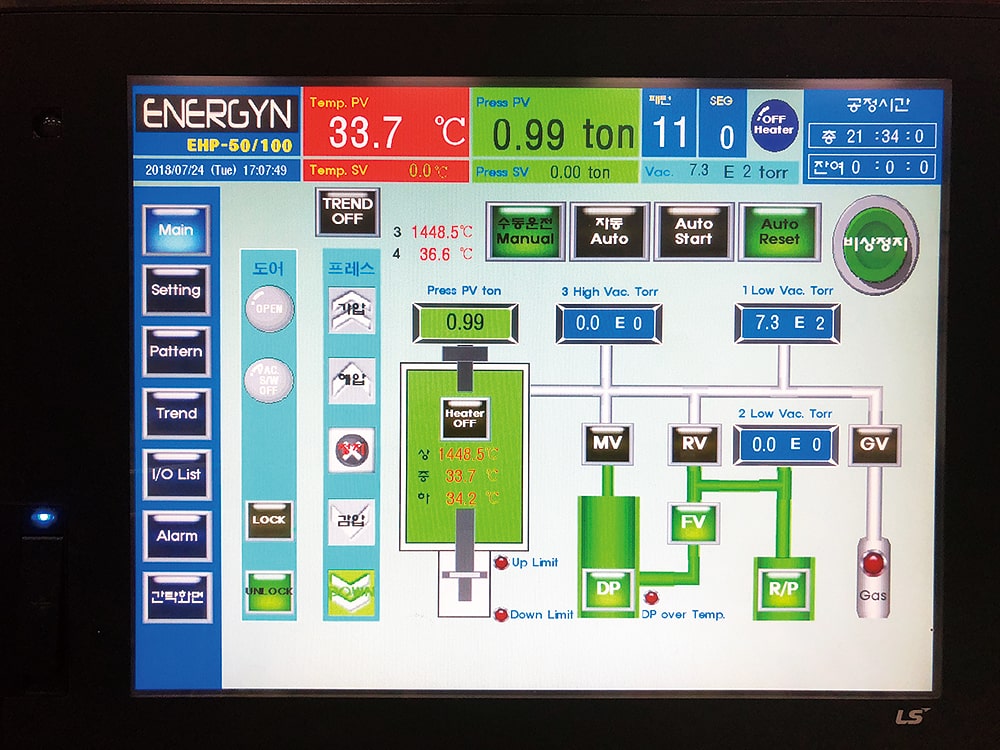
Task: Click the 감압 pressure-release arrow
Action: (x=351, y=522)
